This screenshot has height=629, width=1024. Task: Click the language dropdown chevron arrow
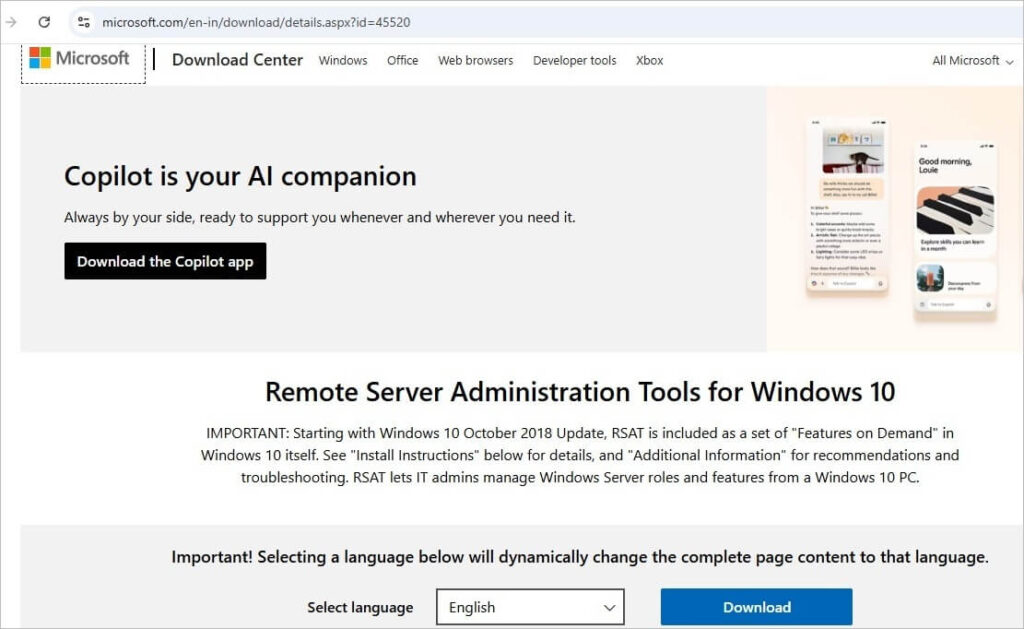(607, 607)
